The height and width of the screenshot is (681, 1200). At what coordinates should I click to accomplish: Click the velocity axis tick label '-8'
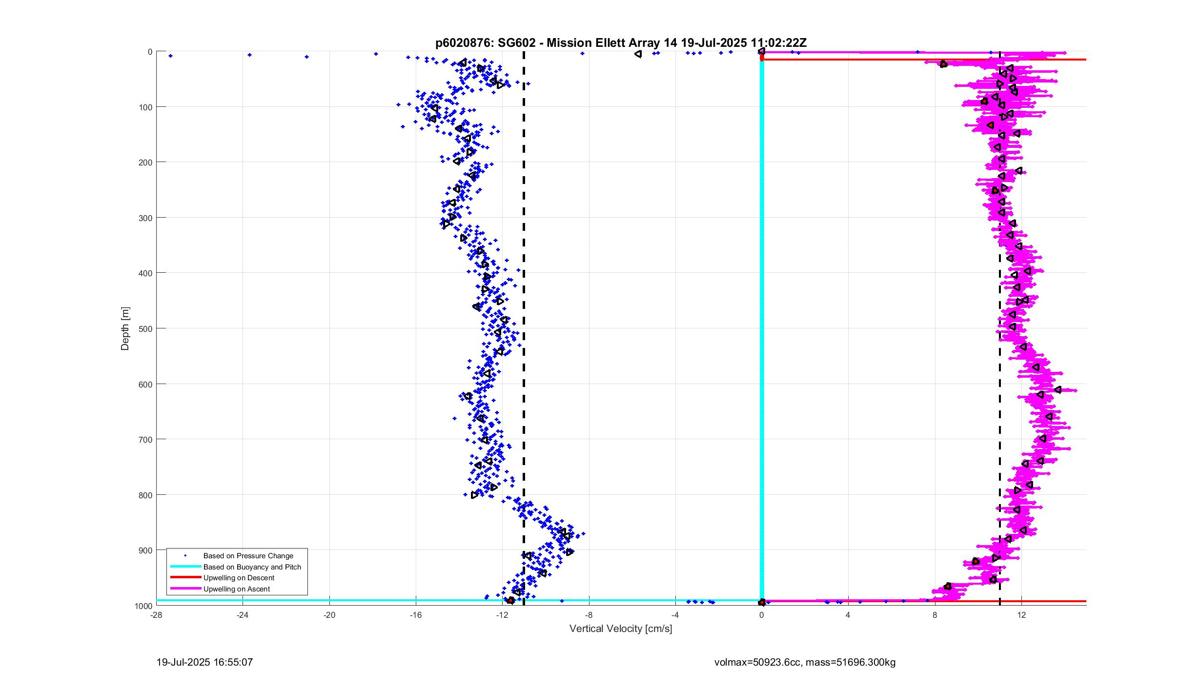pyautogui.click(x=589, y=615)
